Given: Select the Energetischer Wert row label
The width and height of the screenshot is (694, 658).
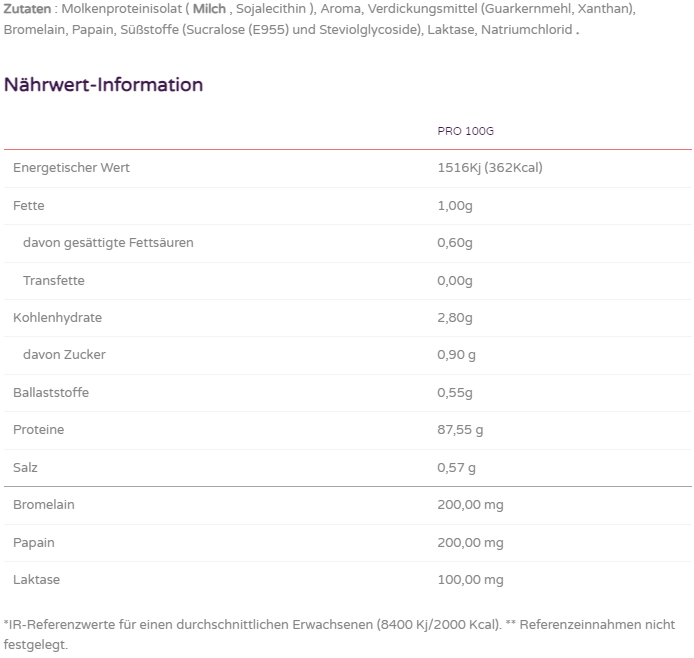Looking at the screenshot, I should [x=71, y=168].
